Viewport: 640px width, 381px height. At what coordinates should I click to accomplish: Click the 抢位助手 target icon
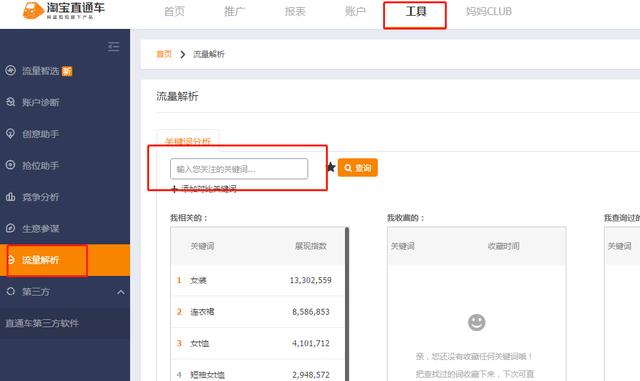click(x=10, y=165)
